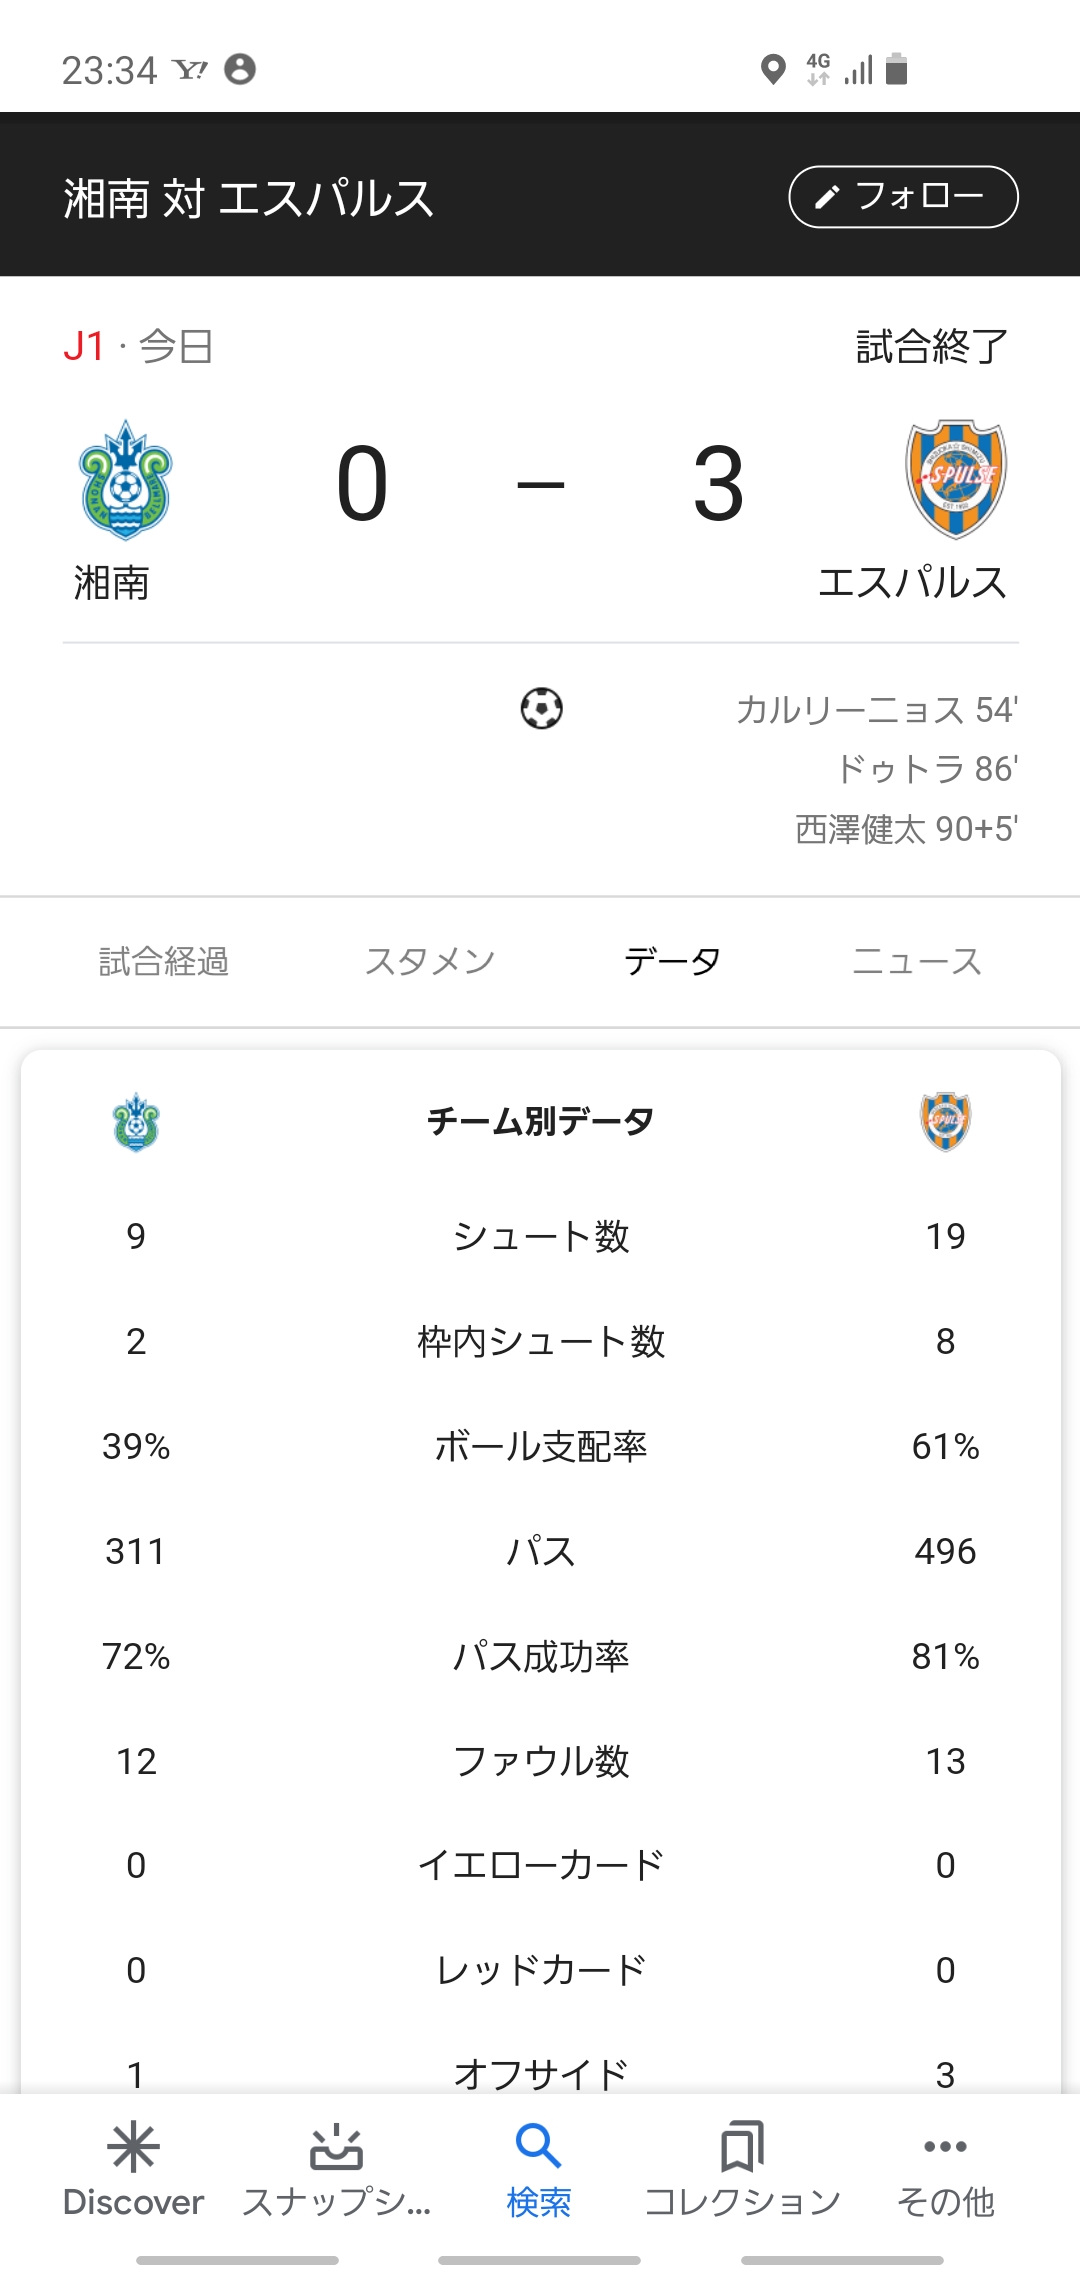Tap the 検索 magnifier icon

[x=538, y=2147]
